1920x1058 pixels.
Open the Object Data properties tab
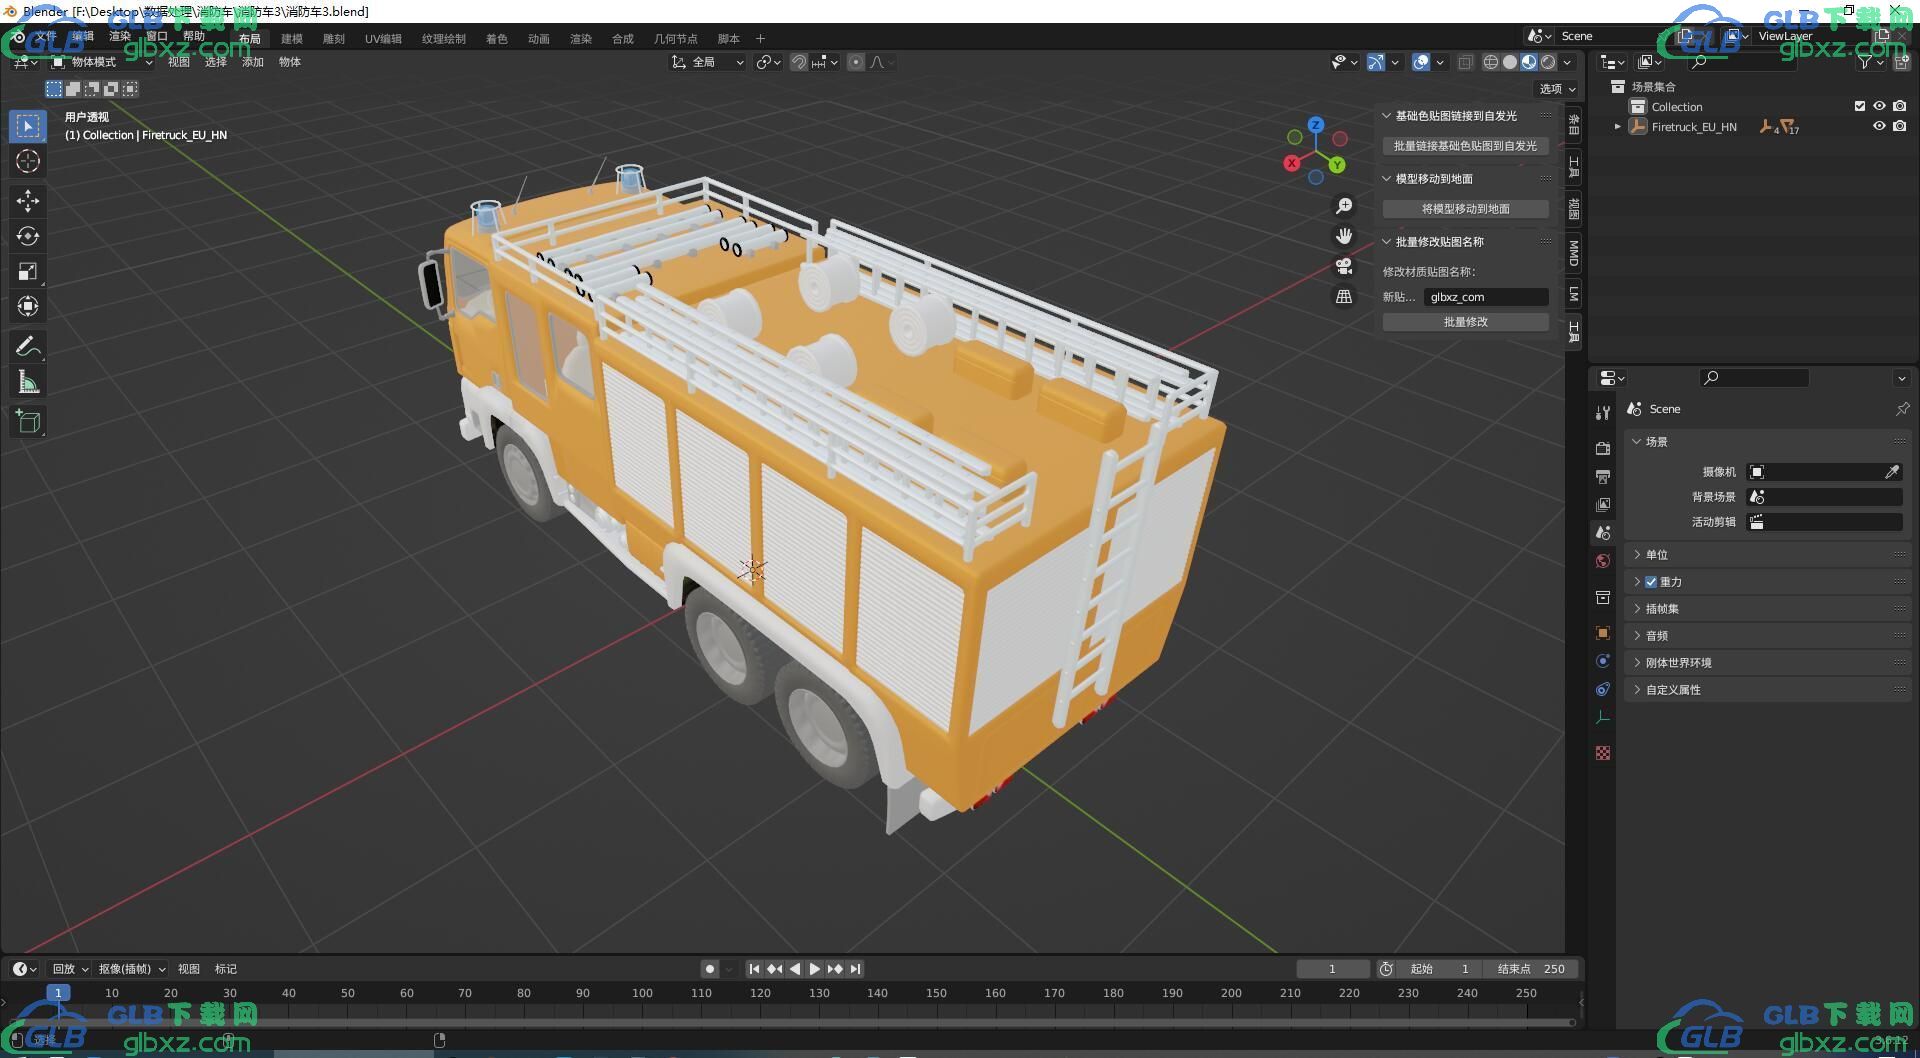pos(1603,717)
